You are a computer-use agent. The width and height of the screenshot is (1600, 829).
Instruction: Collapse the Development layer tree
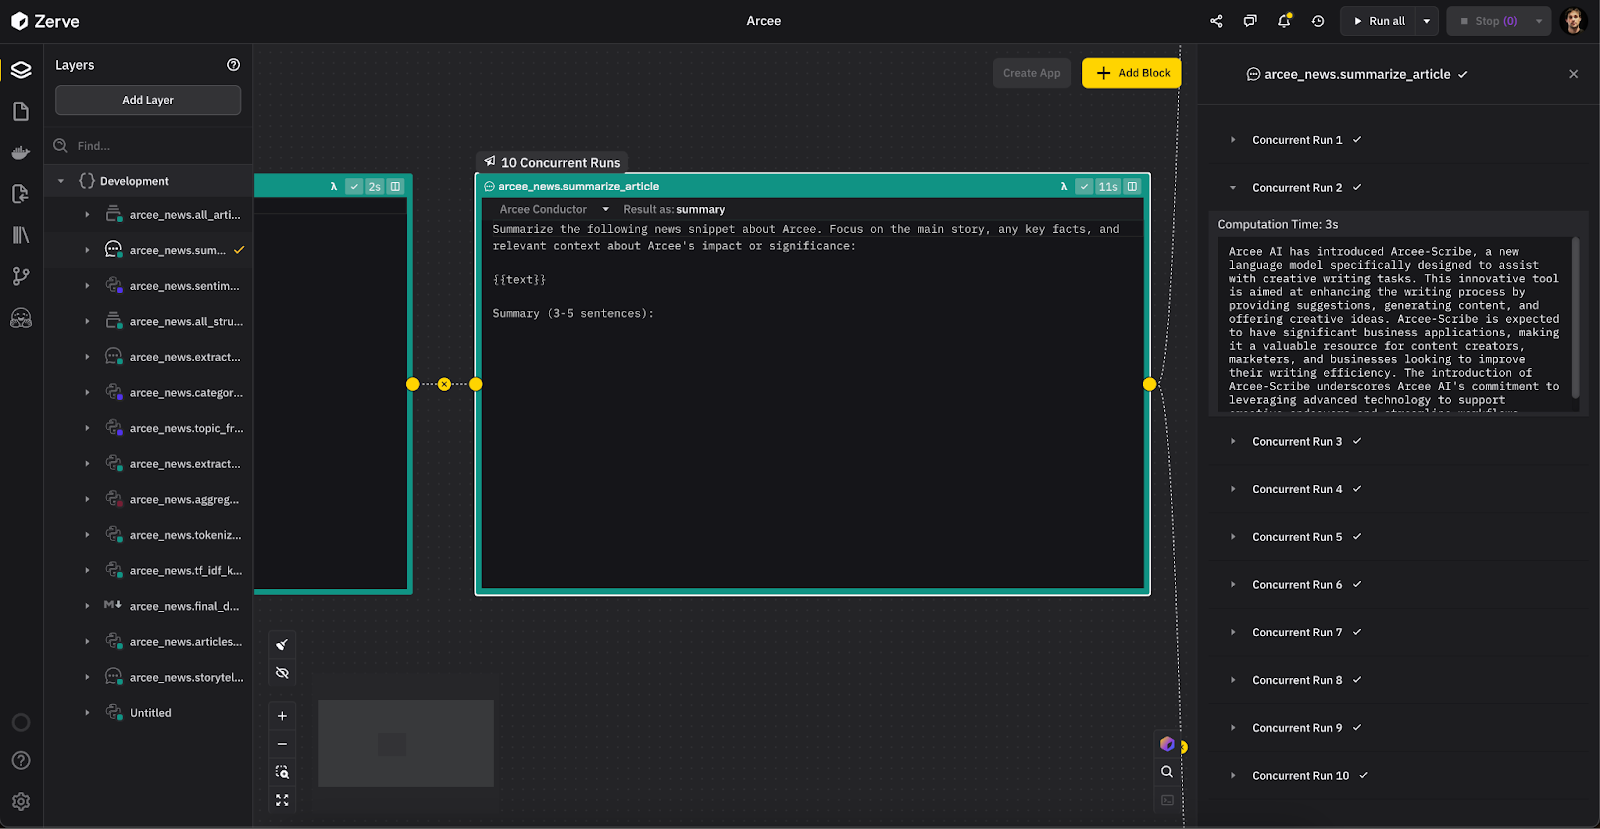61,181
